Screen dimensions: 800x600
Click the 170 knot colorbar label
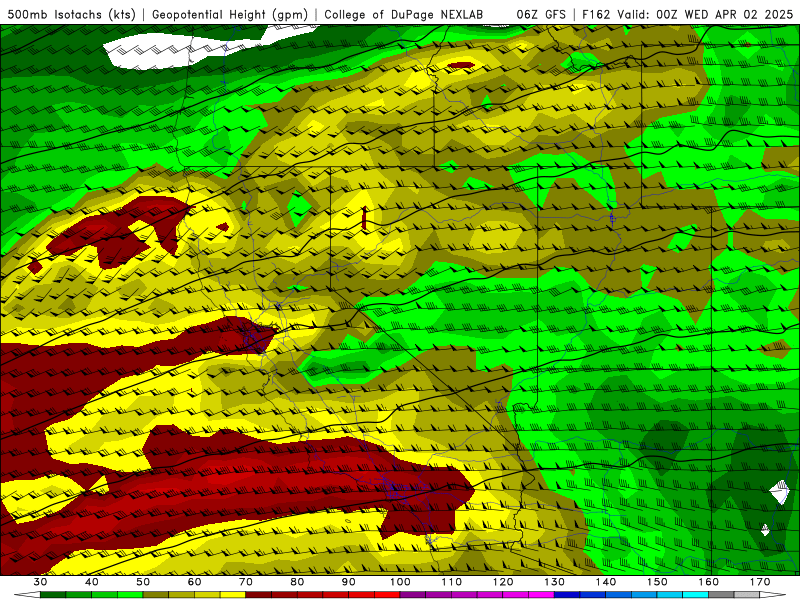point(760,582)
